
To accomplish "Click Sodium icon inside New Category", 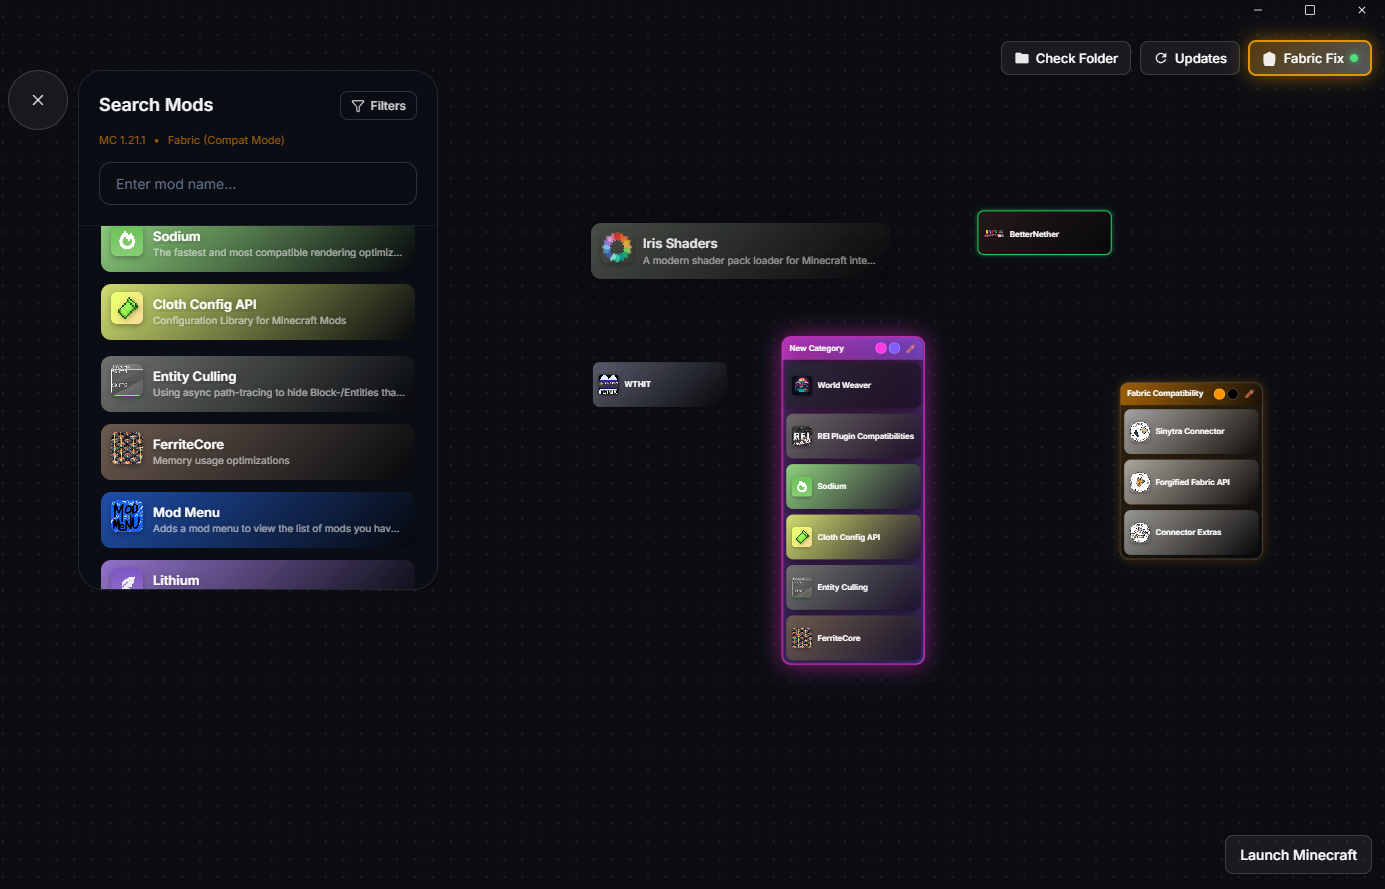I will [802, 486].
